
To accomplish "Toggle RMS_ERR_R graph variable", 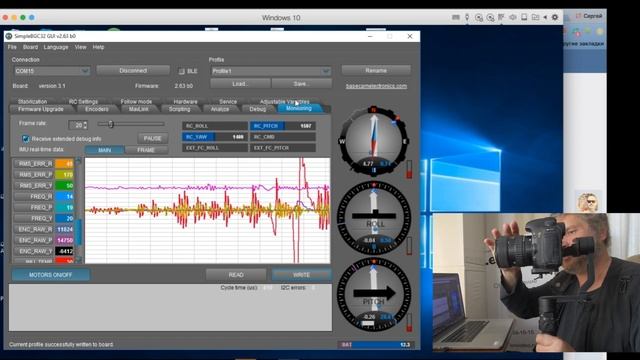I will point(34,164).
